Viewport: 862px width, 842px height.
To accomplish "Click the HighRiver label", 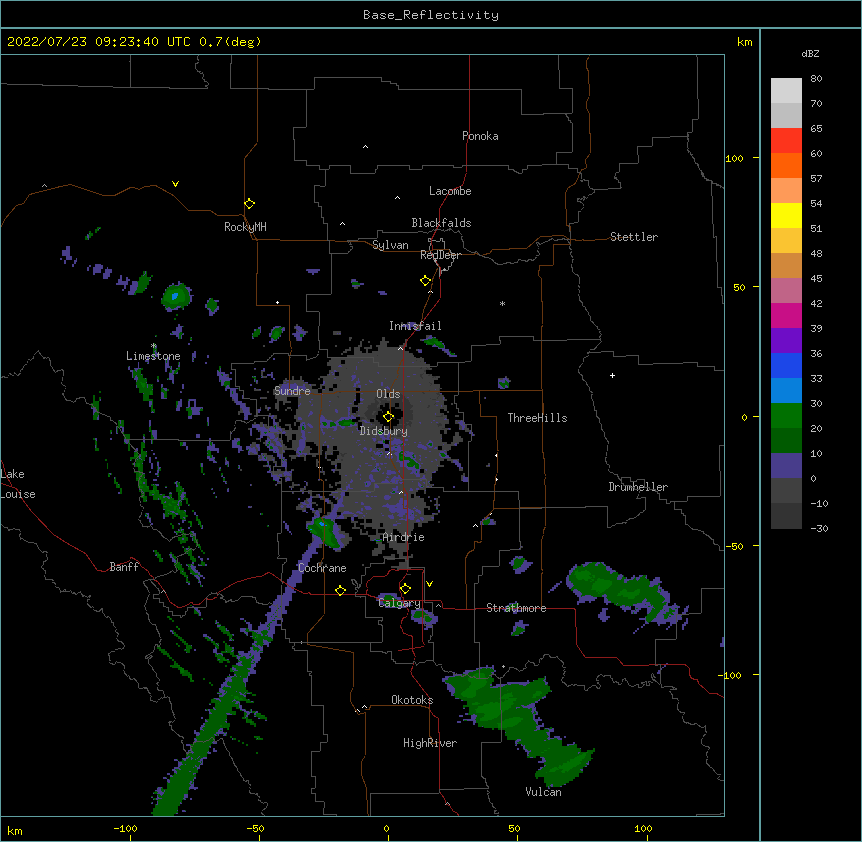I will (x=430, y=743).
